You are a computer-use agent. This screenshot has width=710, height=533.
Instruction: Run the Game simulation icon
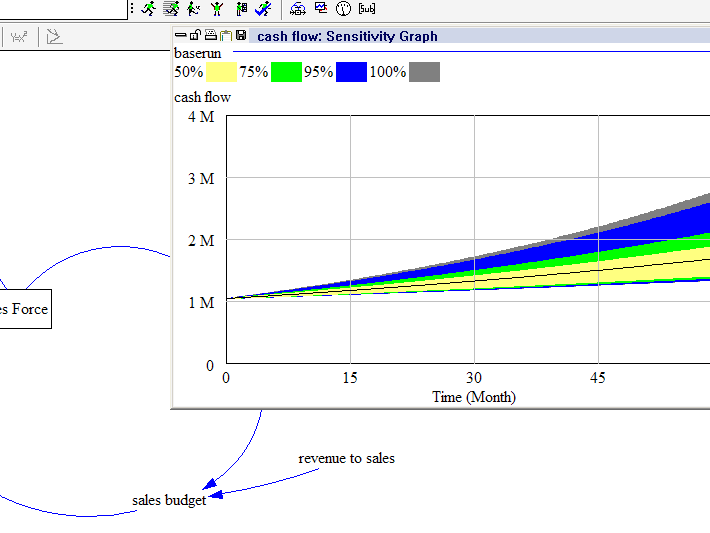(193, 9)
